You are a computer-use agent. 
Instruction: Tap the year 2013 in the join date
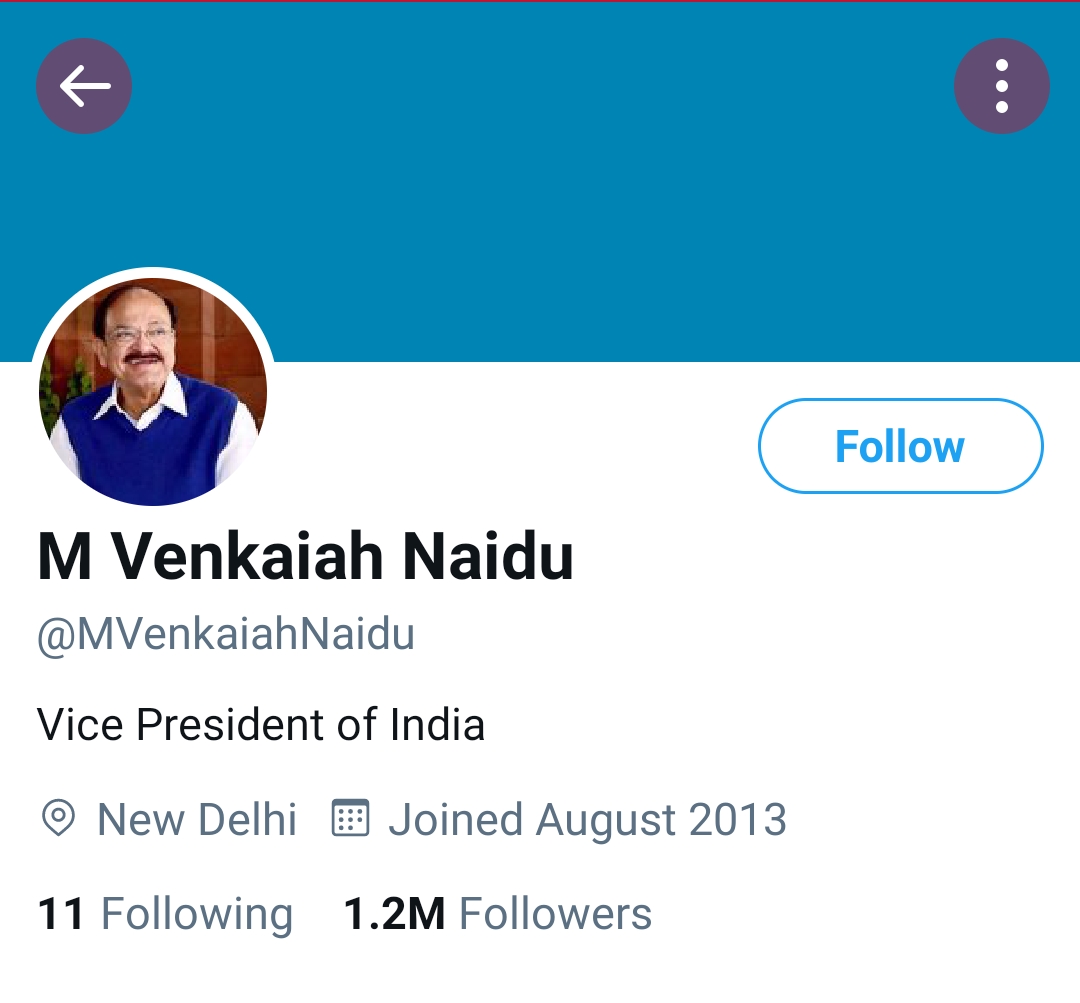pos(737,819)
